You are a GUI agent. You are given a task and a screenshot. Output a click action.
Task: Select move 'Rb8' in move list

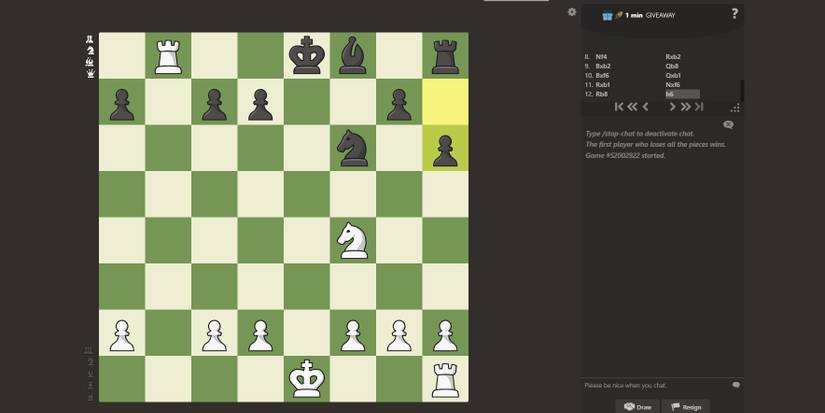[x=601, y=94]
